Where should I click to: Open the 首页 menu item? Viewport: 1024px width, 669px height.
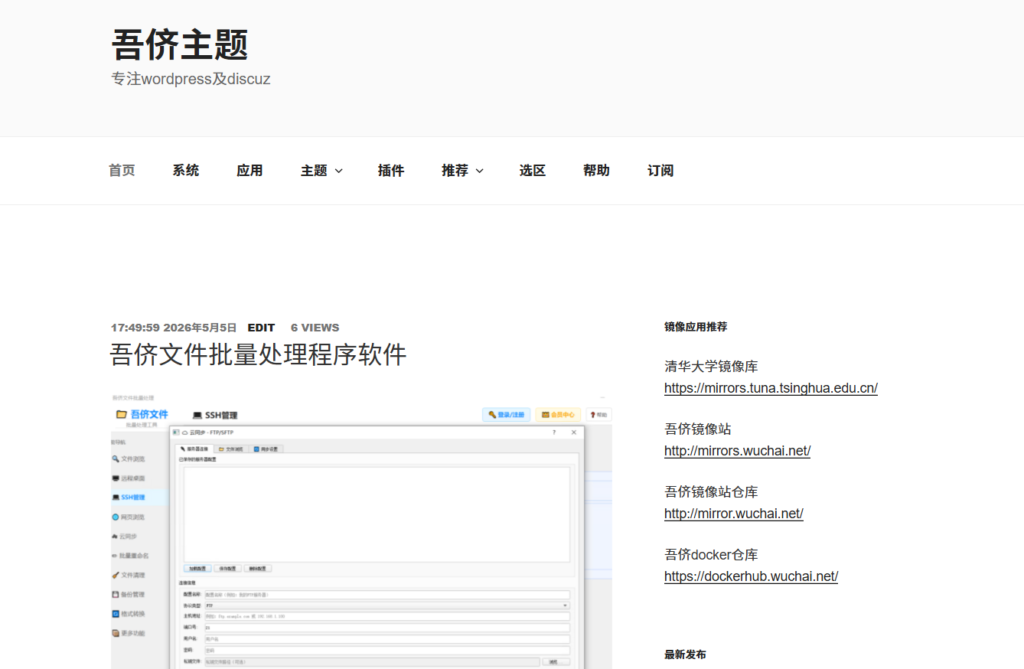(121, 171)
